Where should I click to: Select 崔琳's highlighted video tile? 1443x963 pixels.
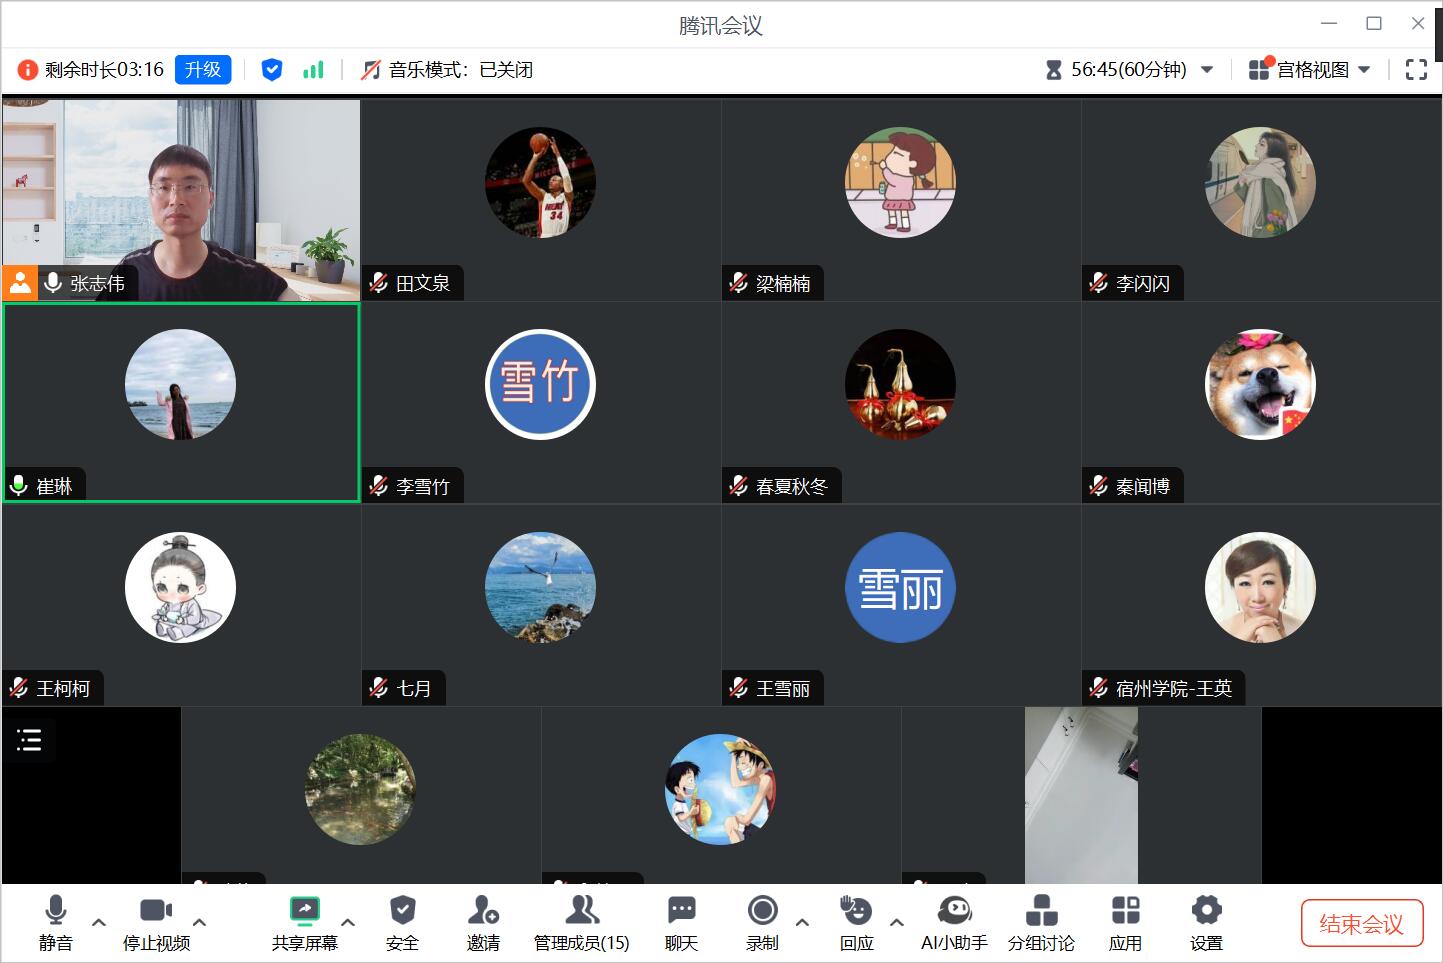pyautogui.click(x=181, y=402)
